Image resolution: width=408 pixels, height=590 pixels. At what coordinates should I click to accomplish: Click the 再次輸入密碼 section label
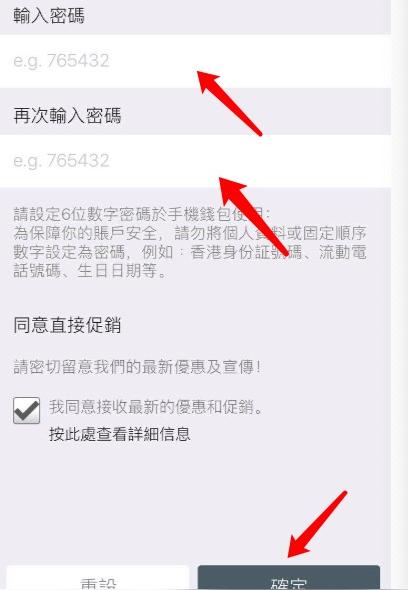[x=67, y=115]
